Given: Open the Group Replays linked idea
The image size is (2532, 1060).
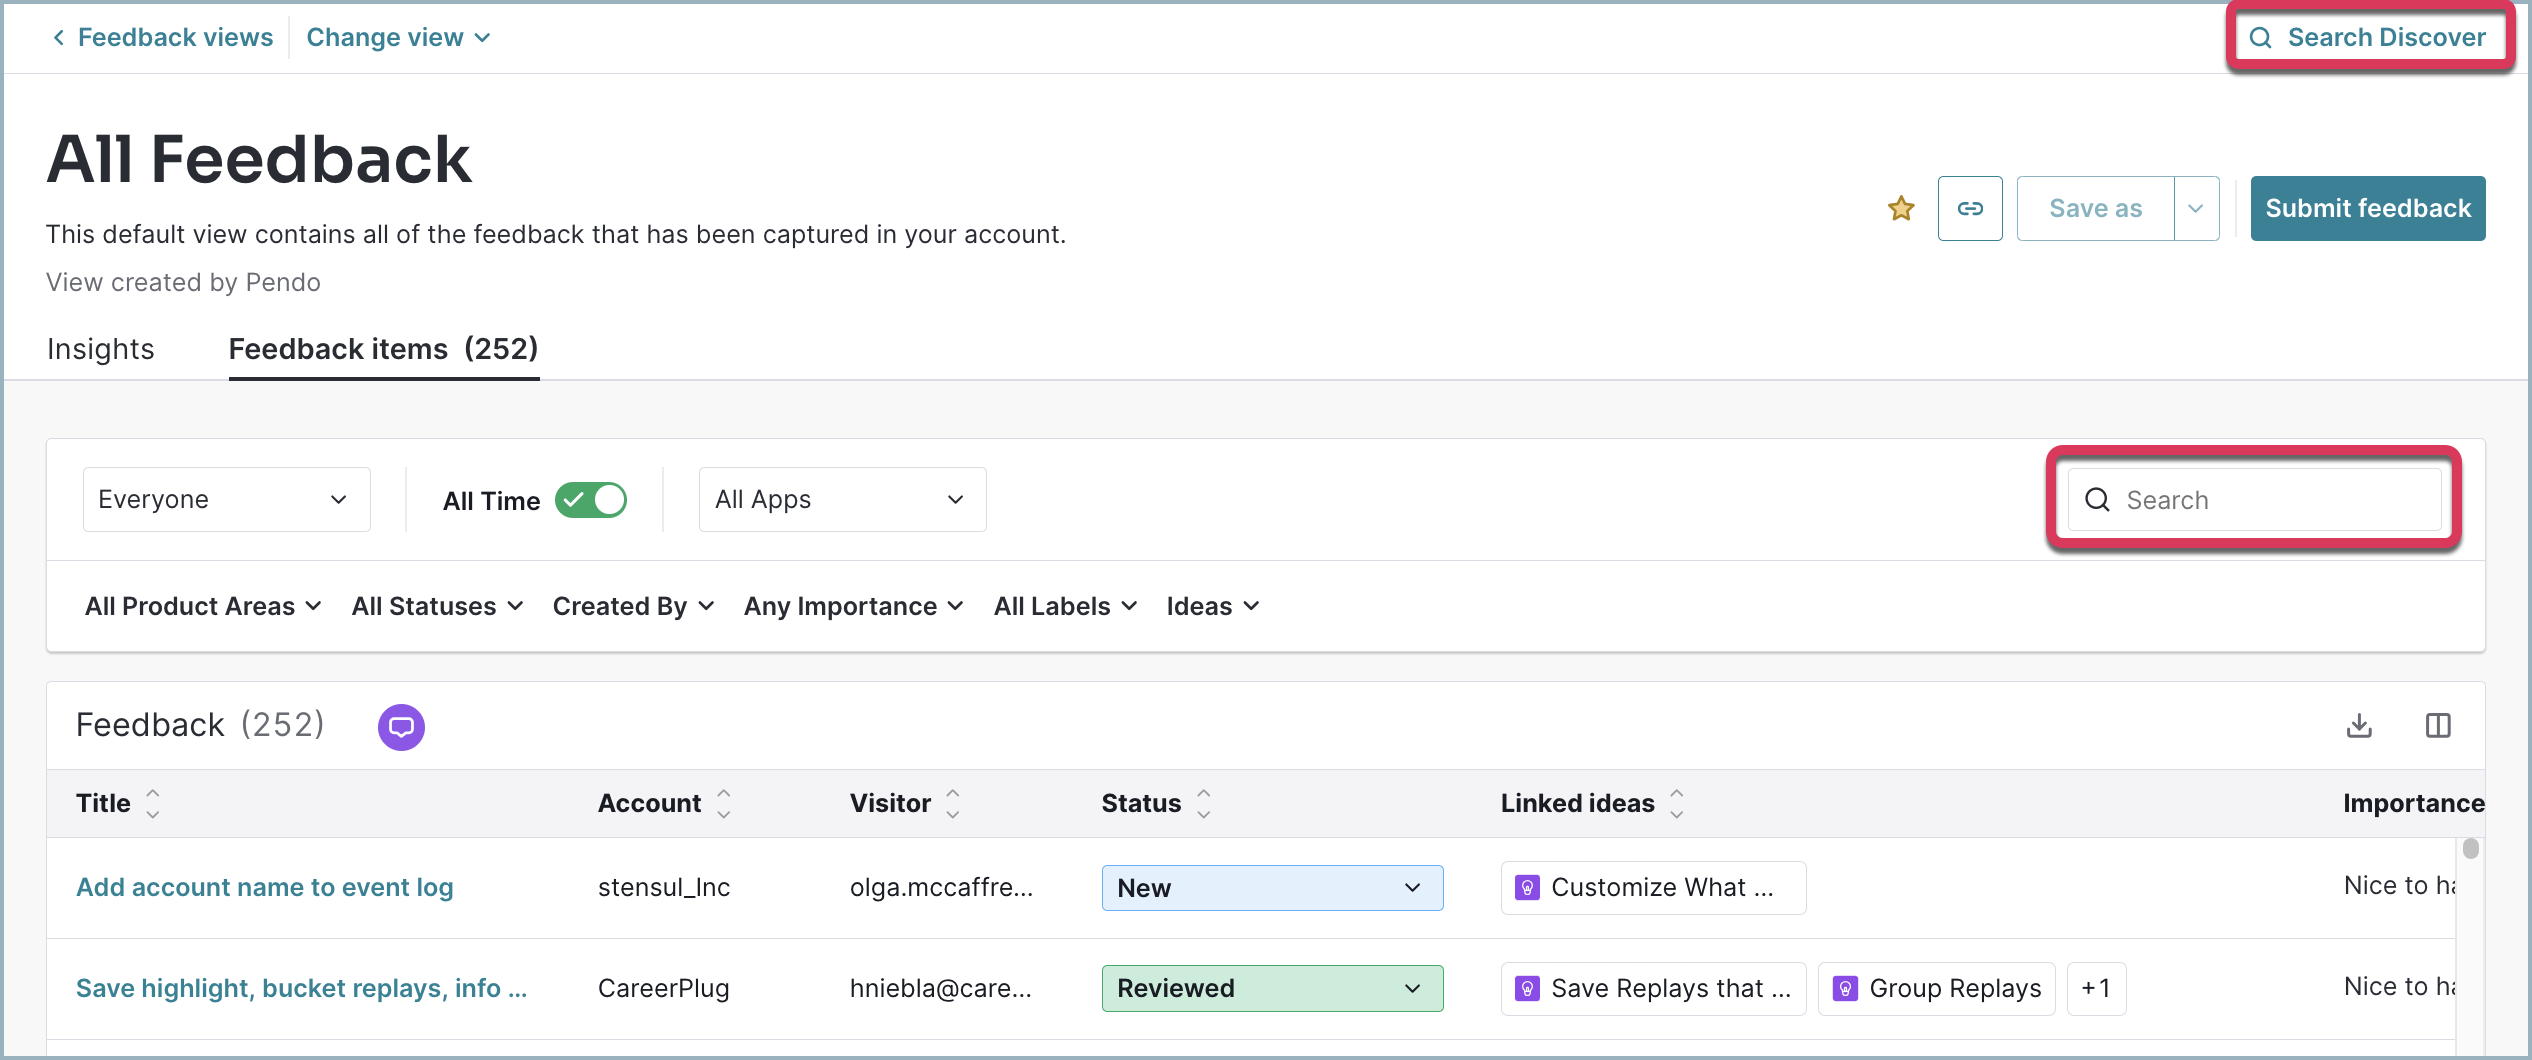Looking at the screenshot, I should click(x=1936, y=989).
